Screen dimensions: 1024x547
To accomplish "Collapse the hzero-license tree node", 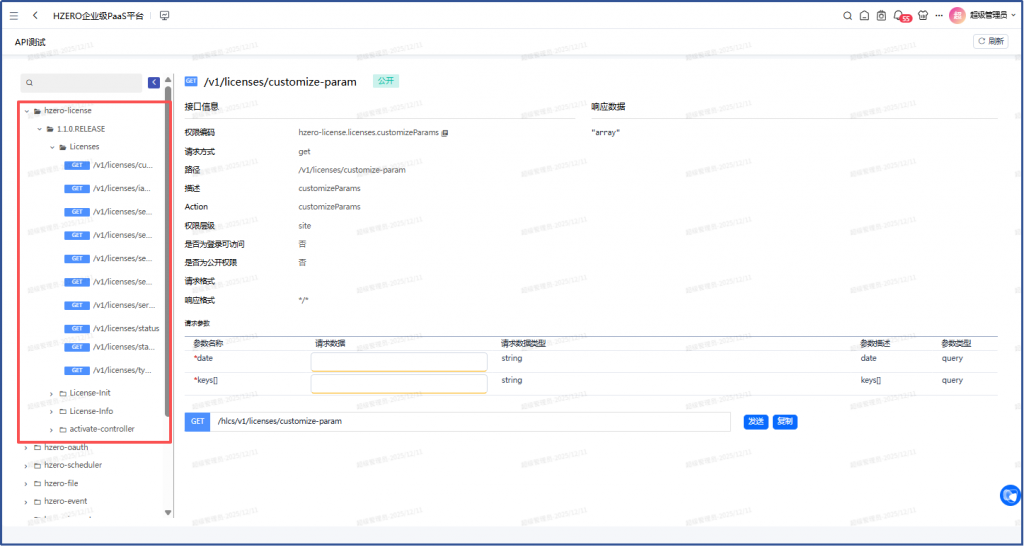I will [26, 111].
